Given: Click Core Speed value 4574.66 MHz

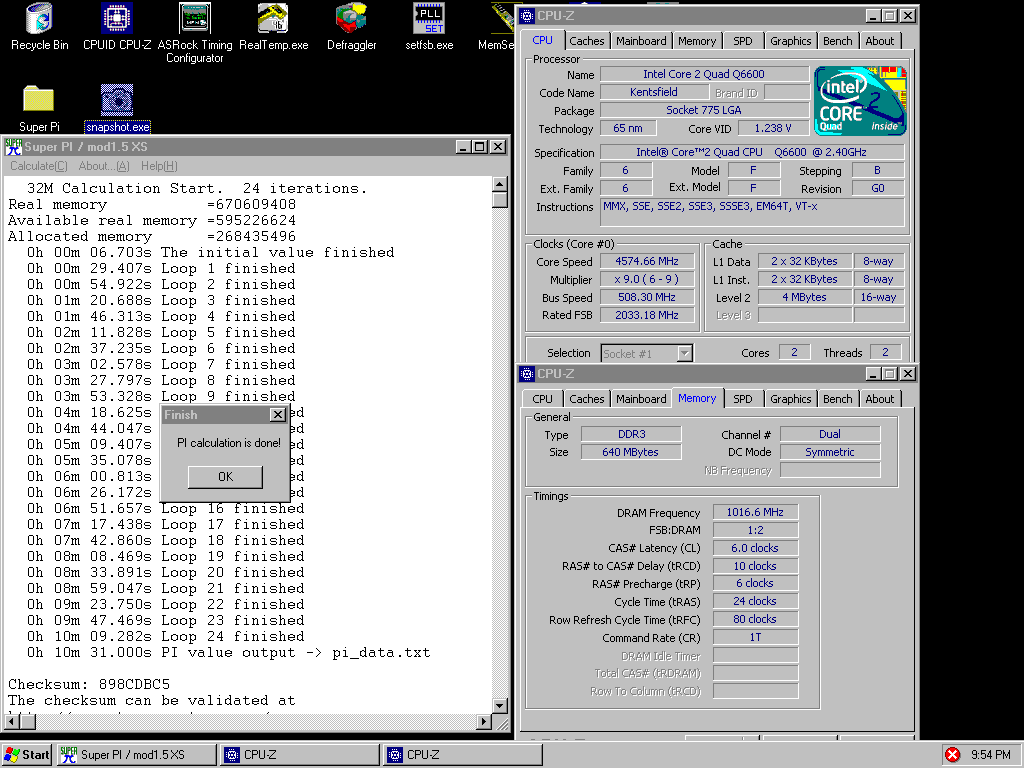Looking at the screenshot, I should [x=647, y=261].
